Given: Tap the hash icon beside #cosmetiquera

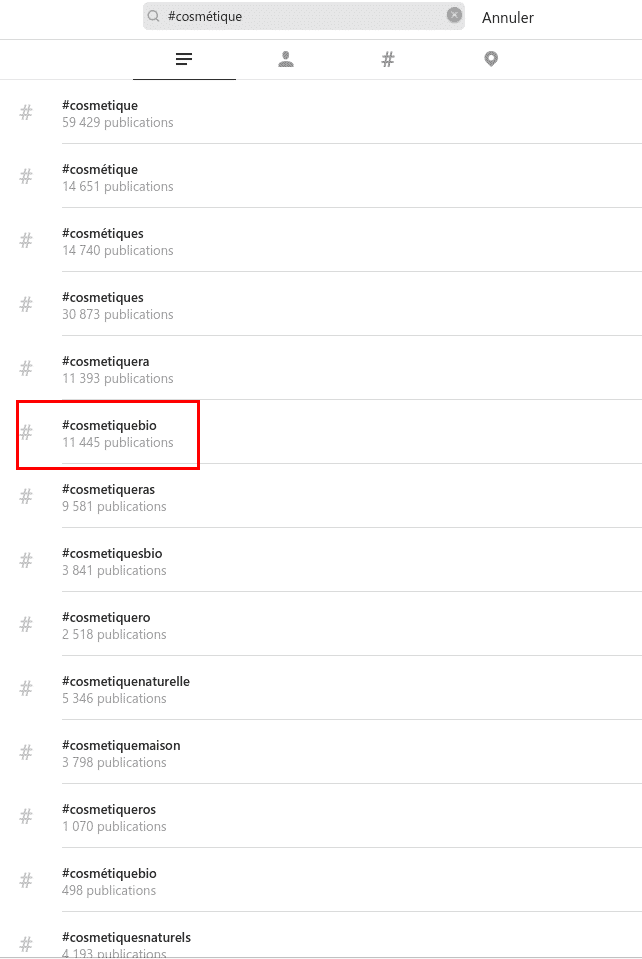Looking at the screenshot, I should point(26,369).
